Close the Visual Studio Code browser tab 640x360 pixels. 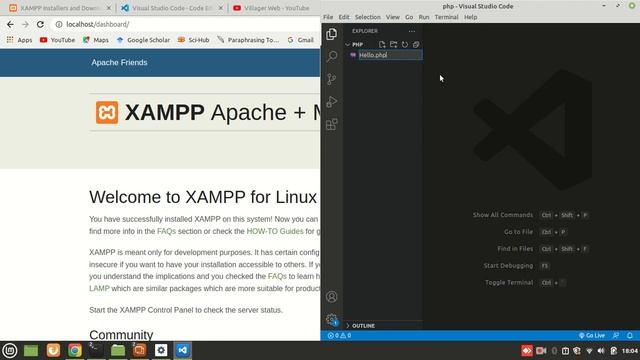click(220, 8)
